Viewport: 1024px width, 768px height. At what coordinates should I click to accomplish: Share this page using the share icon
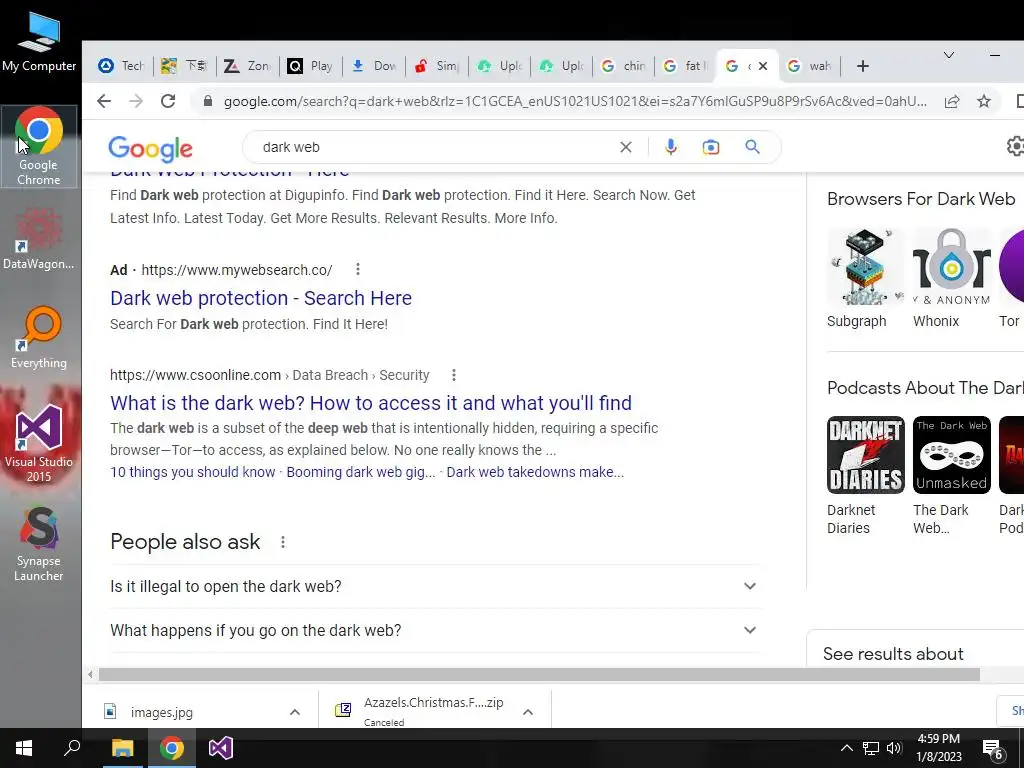(x=952, y=101)
